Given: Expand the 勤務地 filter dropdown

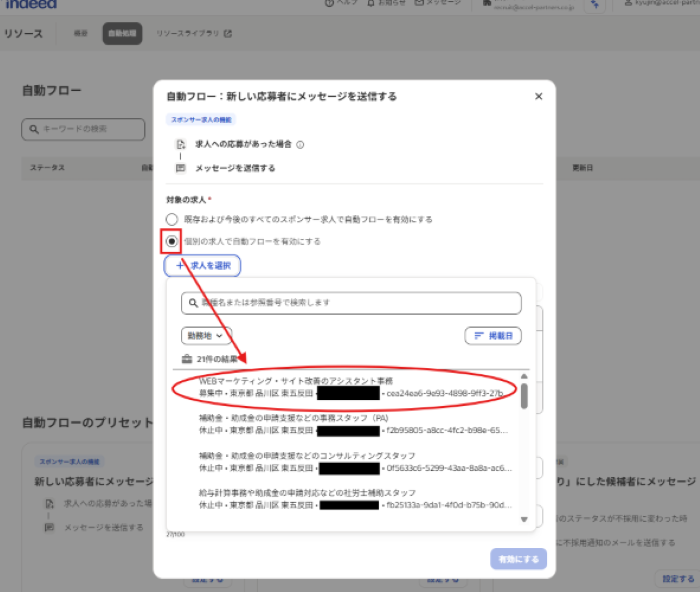Looking at the screenshot, I should [206, 336].
